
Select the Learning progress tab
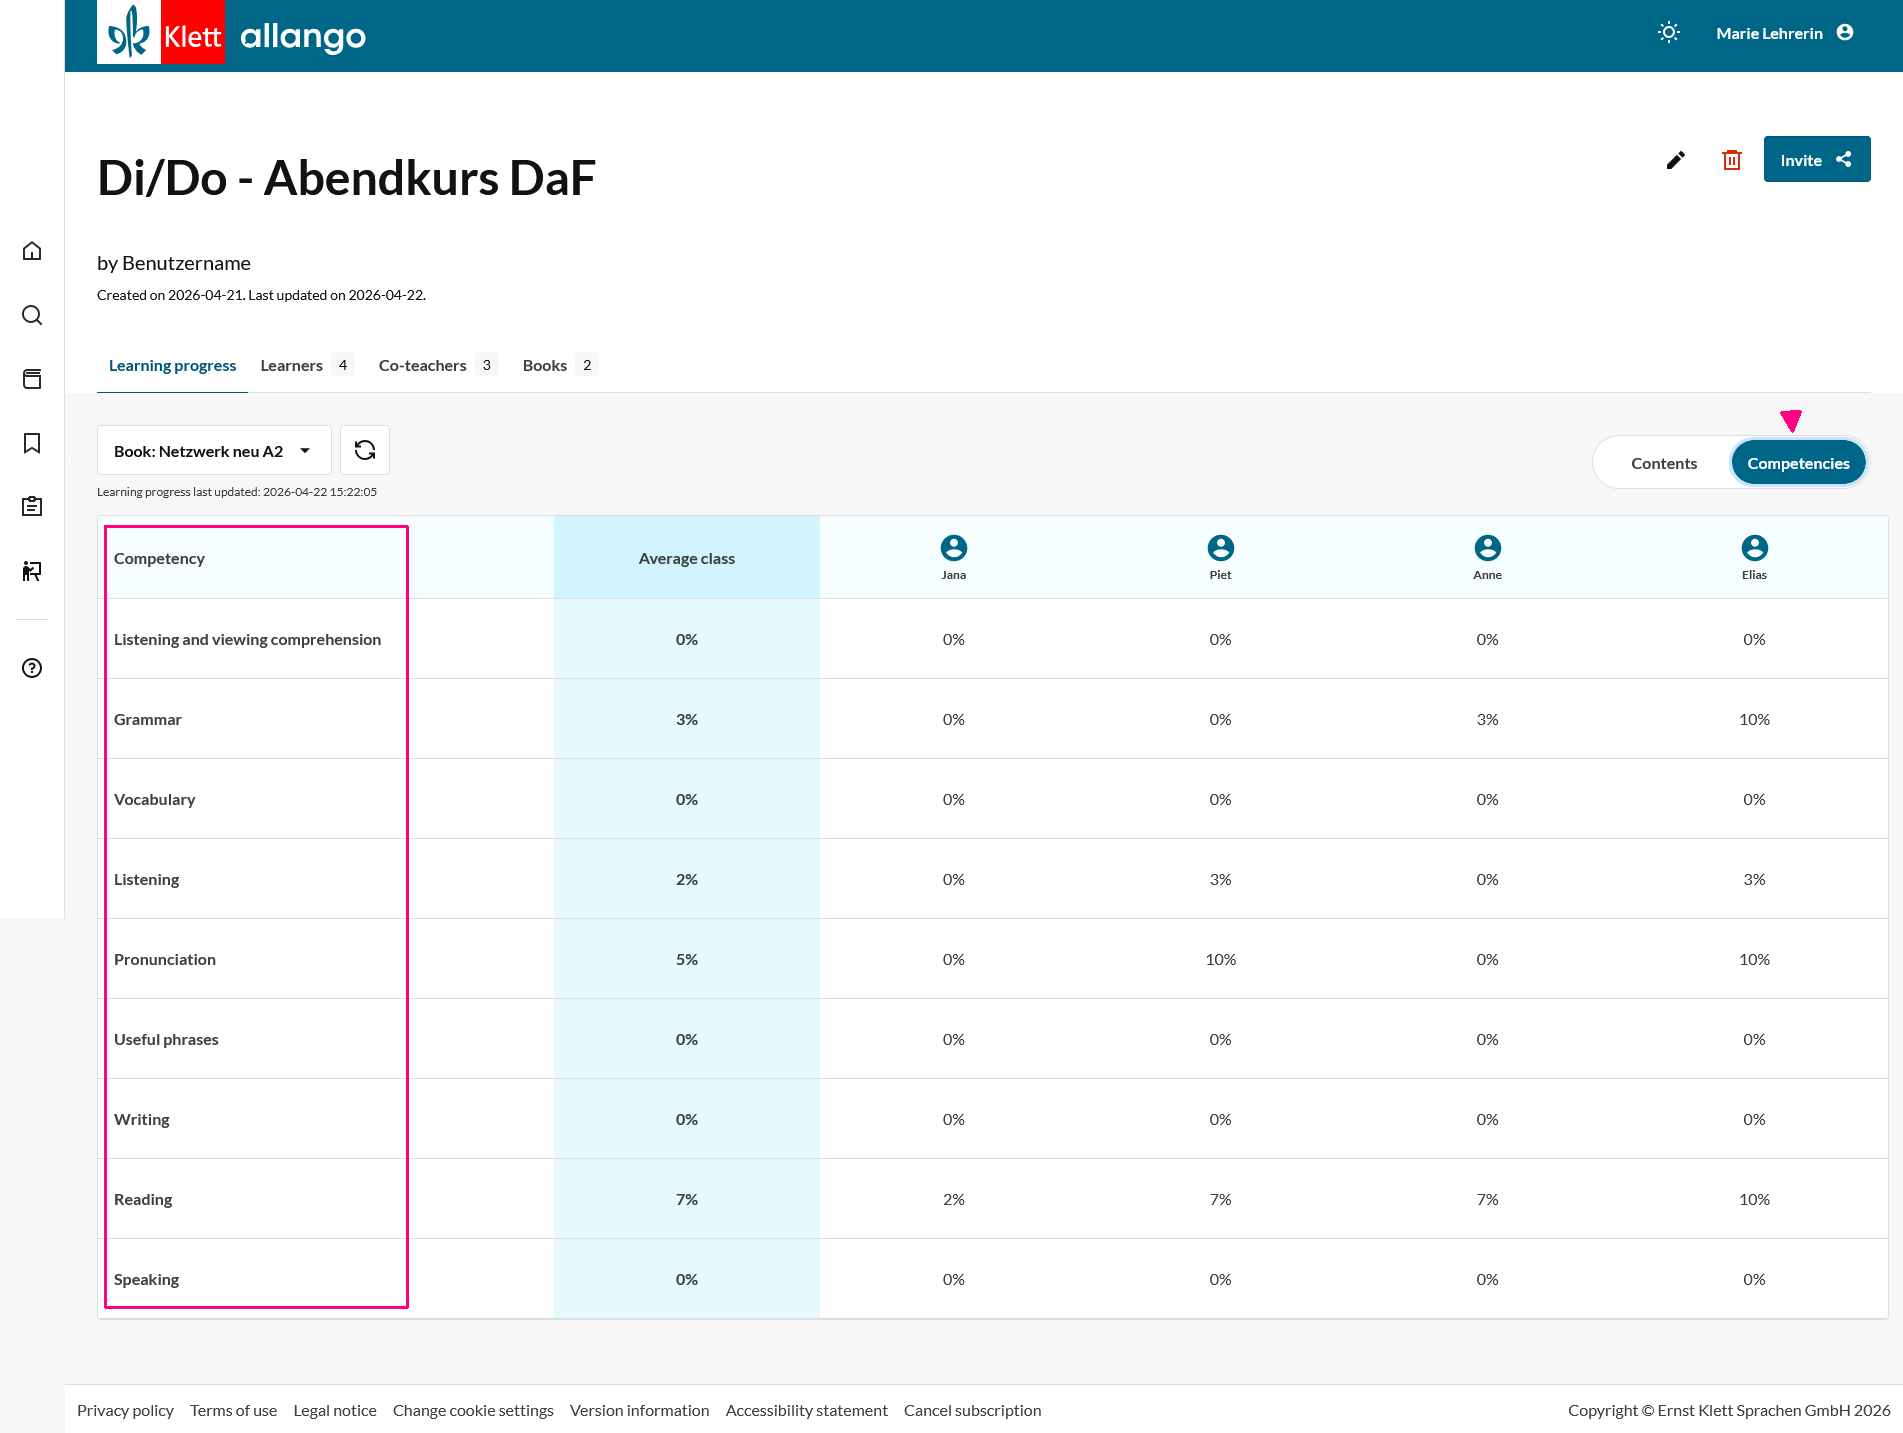click(x=172, y=366)
